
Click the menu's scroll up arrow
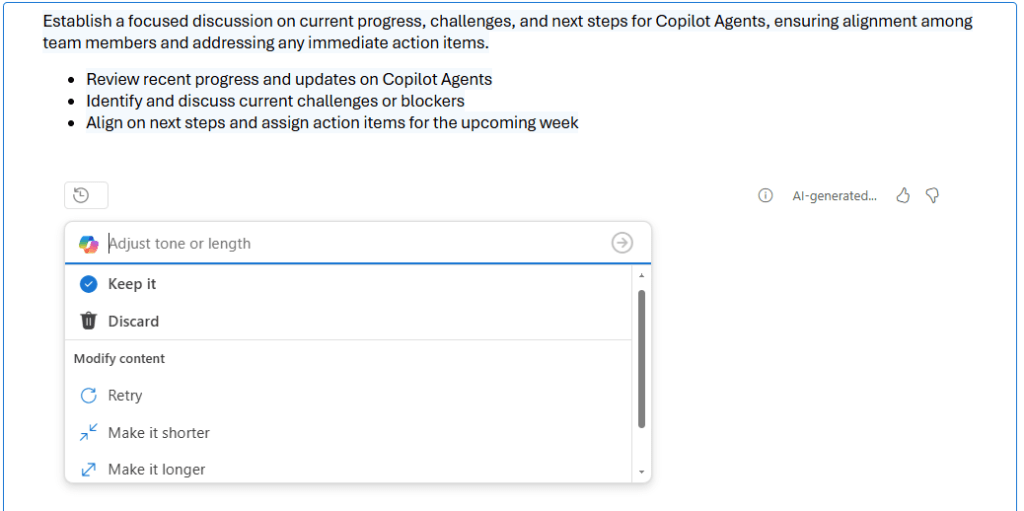pyautogui.click(x=641, y=275)
